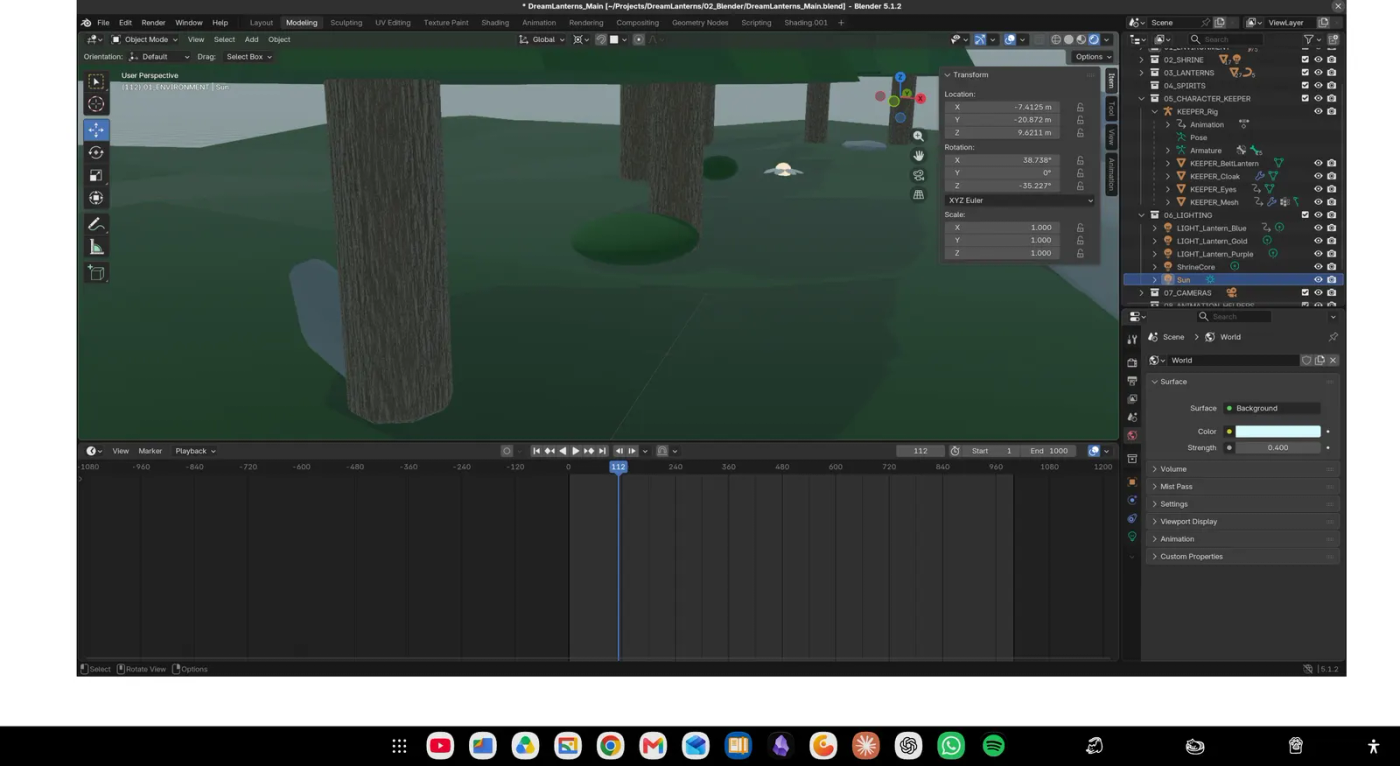This screenshot has height=766, width=1400.
Task: Click the Strength 0.400 slider
Action: pos(1278,448)
